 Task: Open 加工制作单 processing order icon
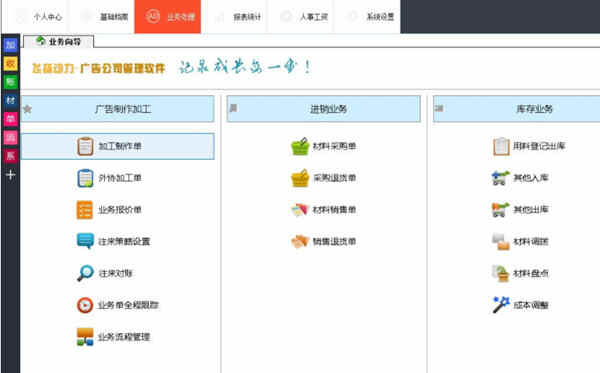pyautogui.click(x=85, y=146)
